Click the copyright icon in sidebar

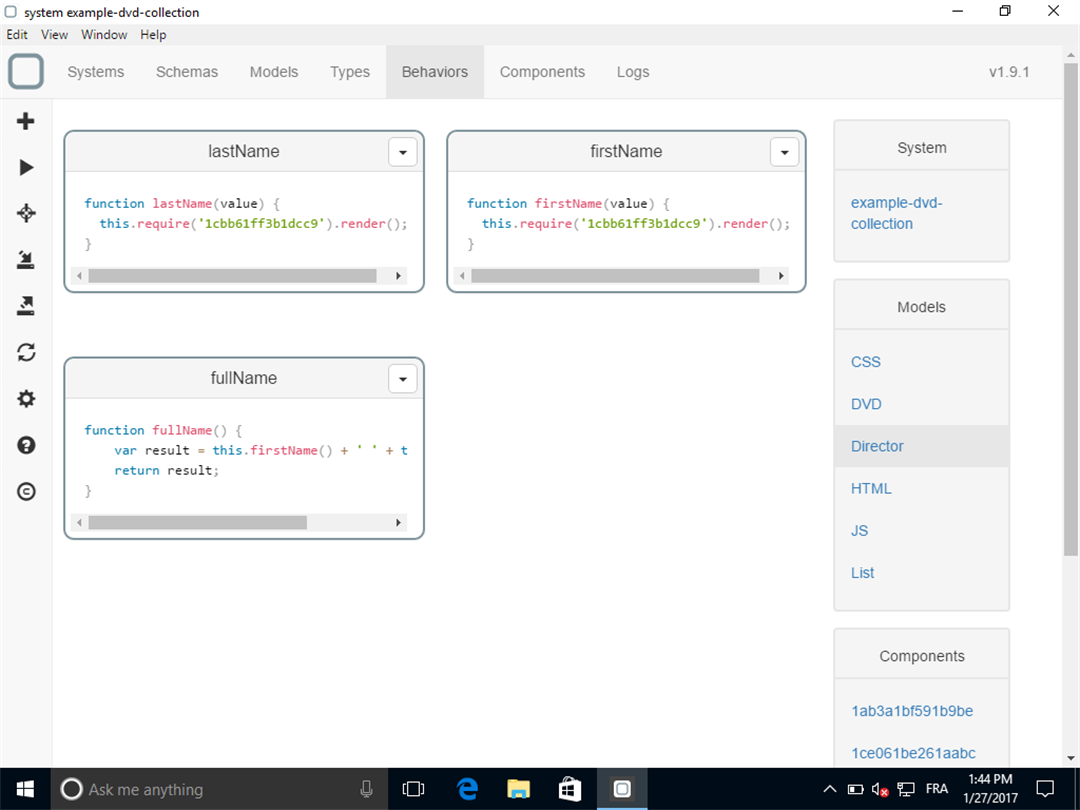pyautogui.click(x=26, y=491)
